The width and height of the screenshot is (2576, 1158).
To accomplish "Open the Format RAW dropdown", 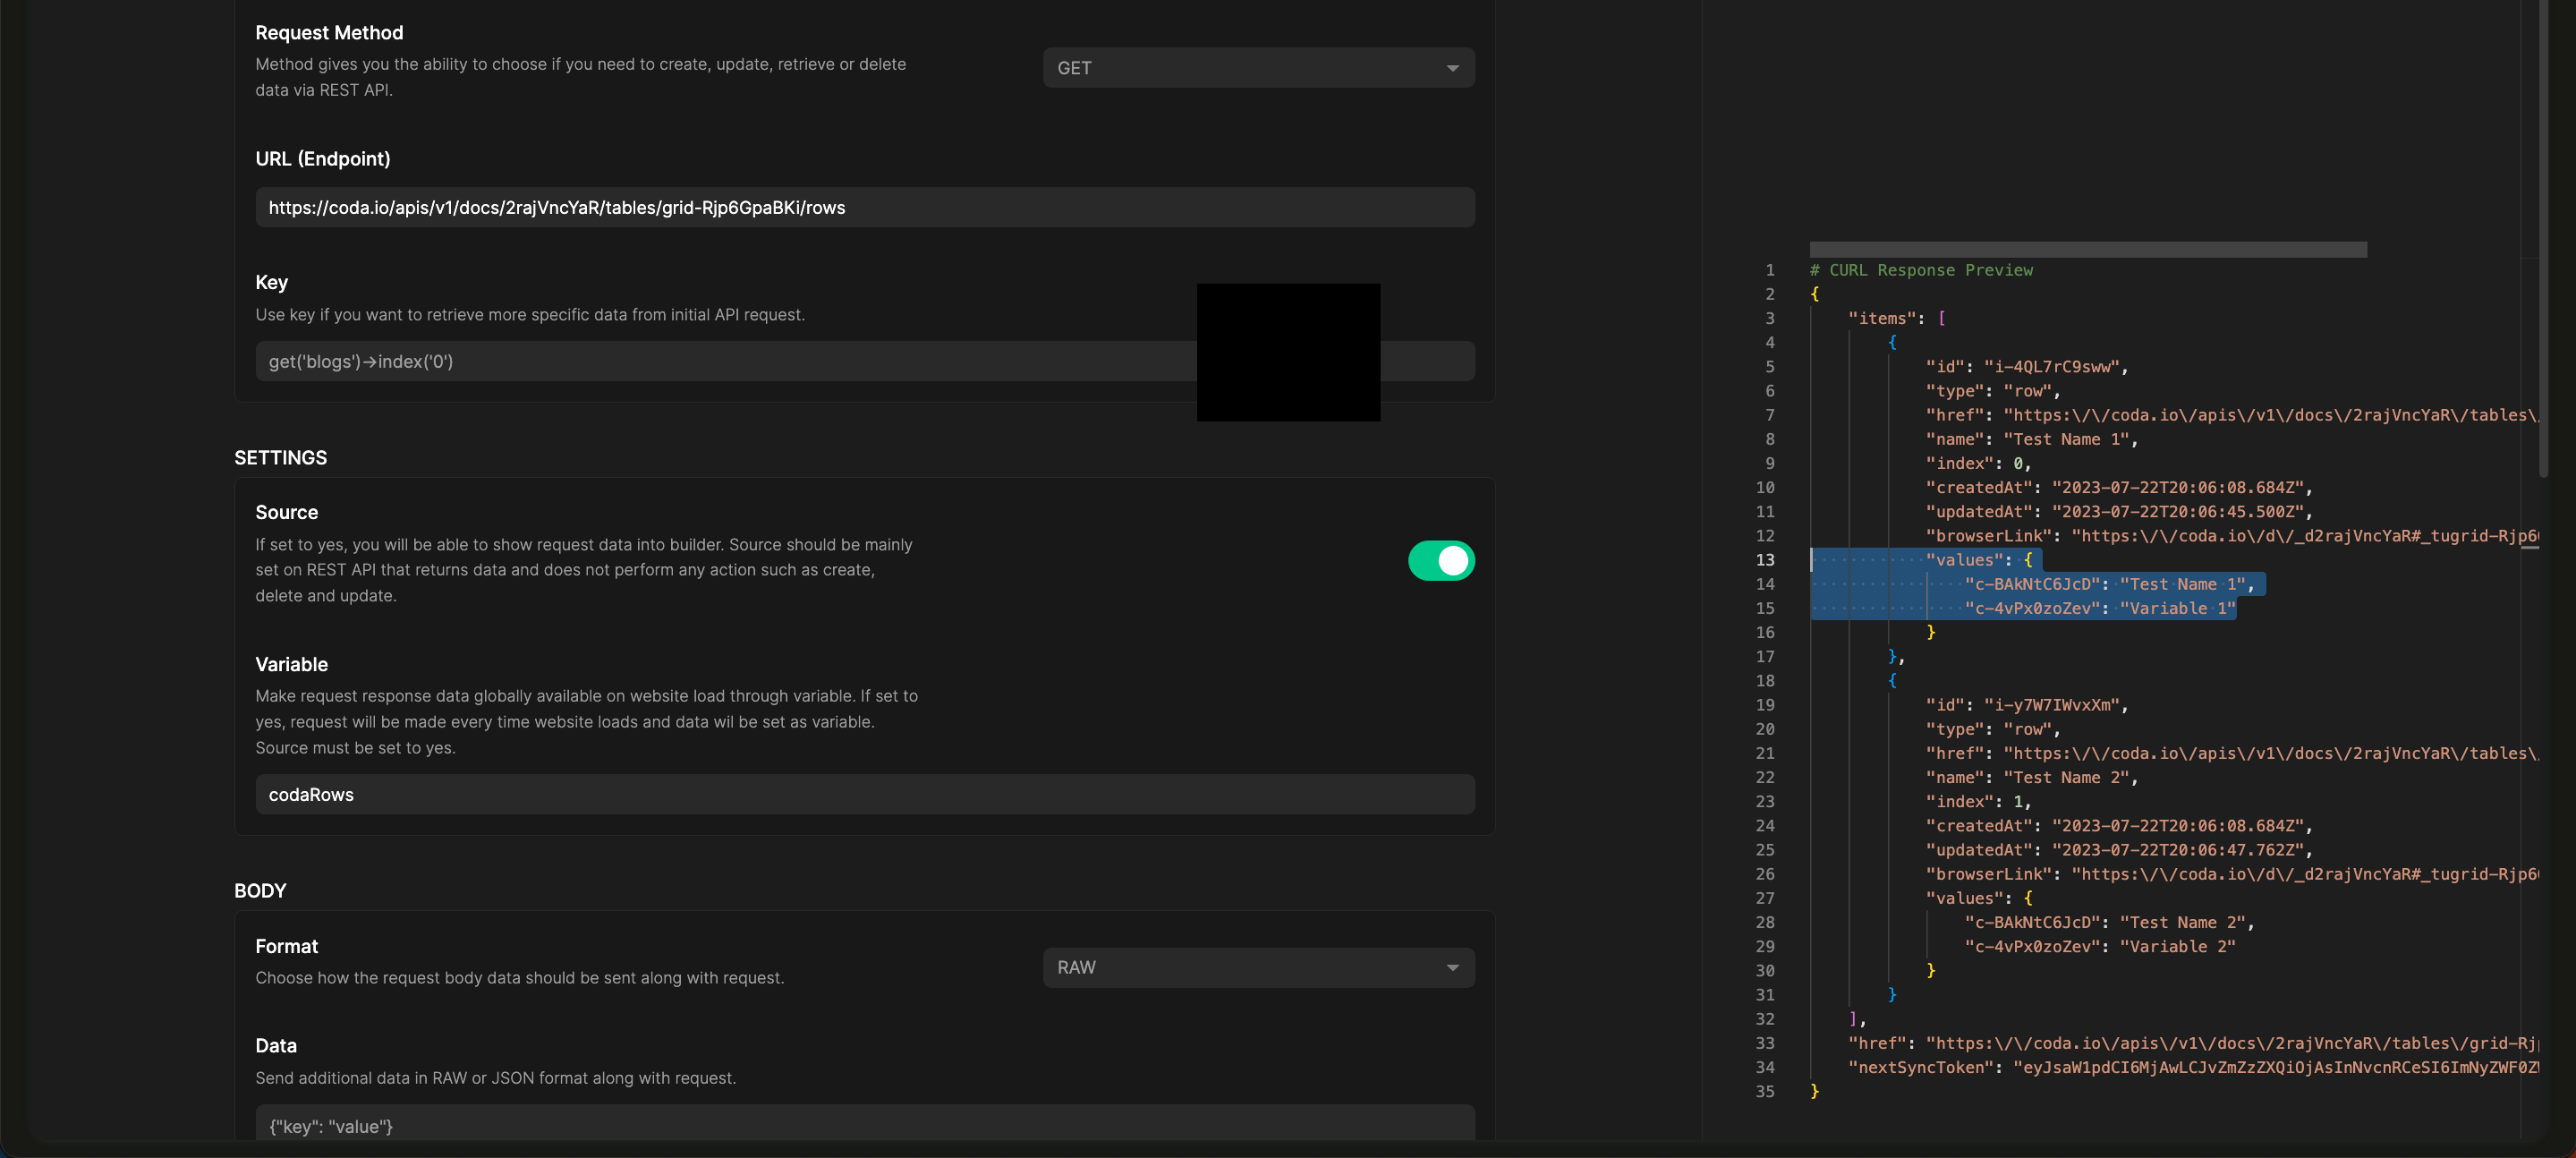I will pyautogui.click(x=1258, y=967).
